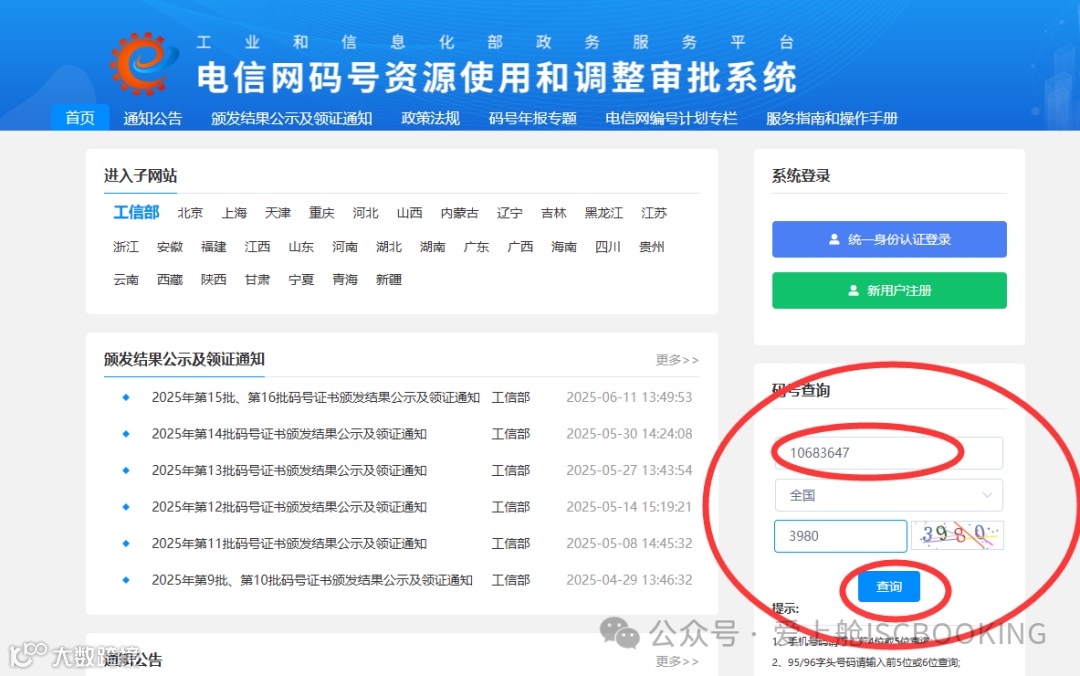Open 码号年报专题 in the navigation

click(x=532, y=118)
